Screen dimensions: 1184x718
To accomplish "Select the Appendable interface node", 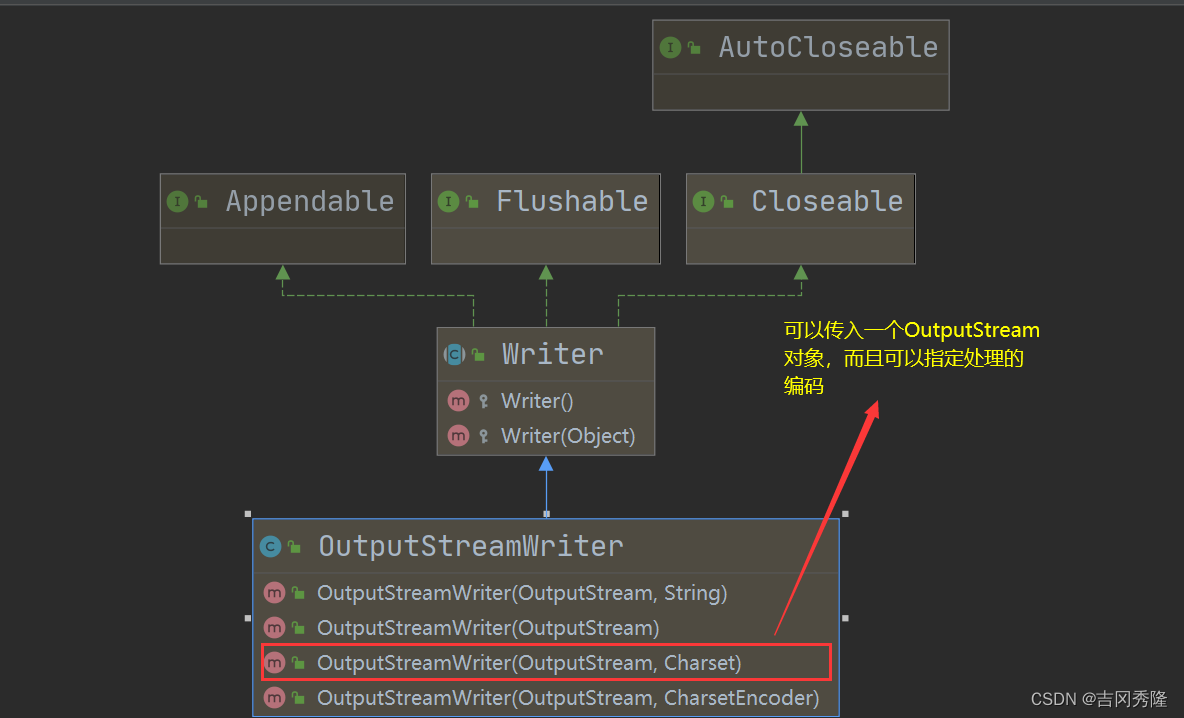I will point(309,202).
